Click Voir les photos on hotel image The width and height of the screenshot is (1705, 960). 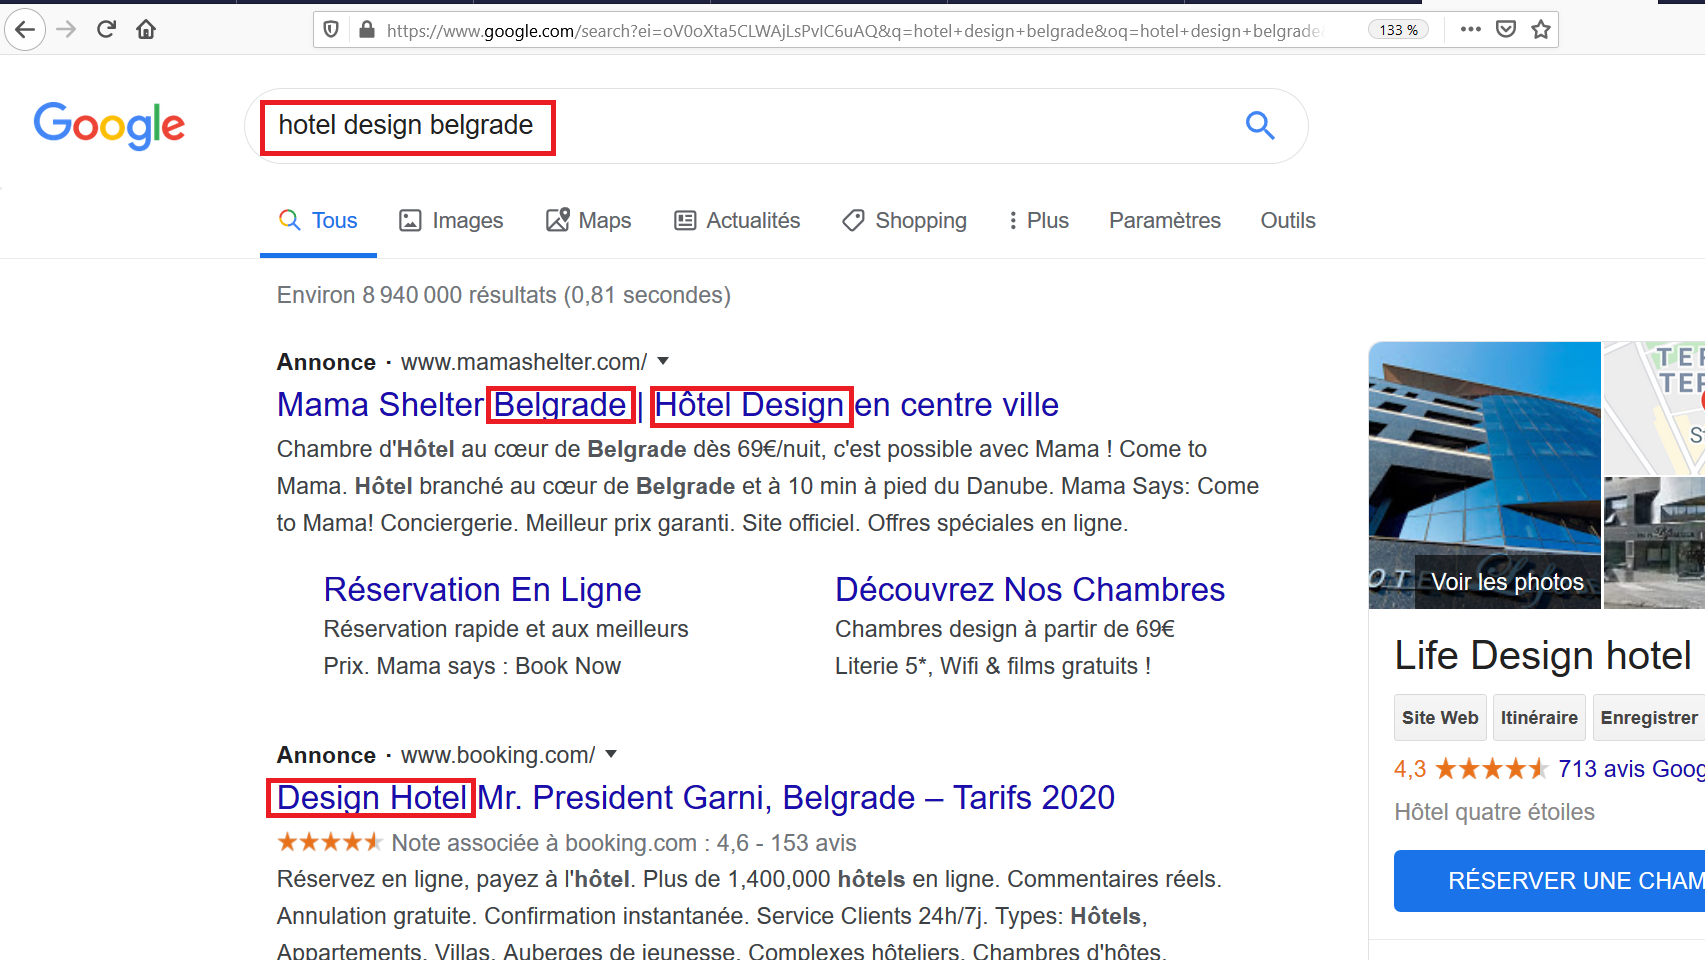(1507, 582)
